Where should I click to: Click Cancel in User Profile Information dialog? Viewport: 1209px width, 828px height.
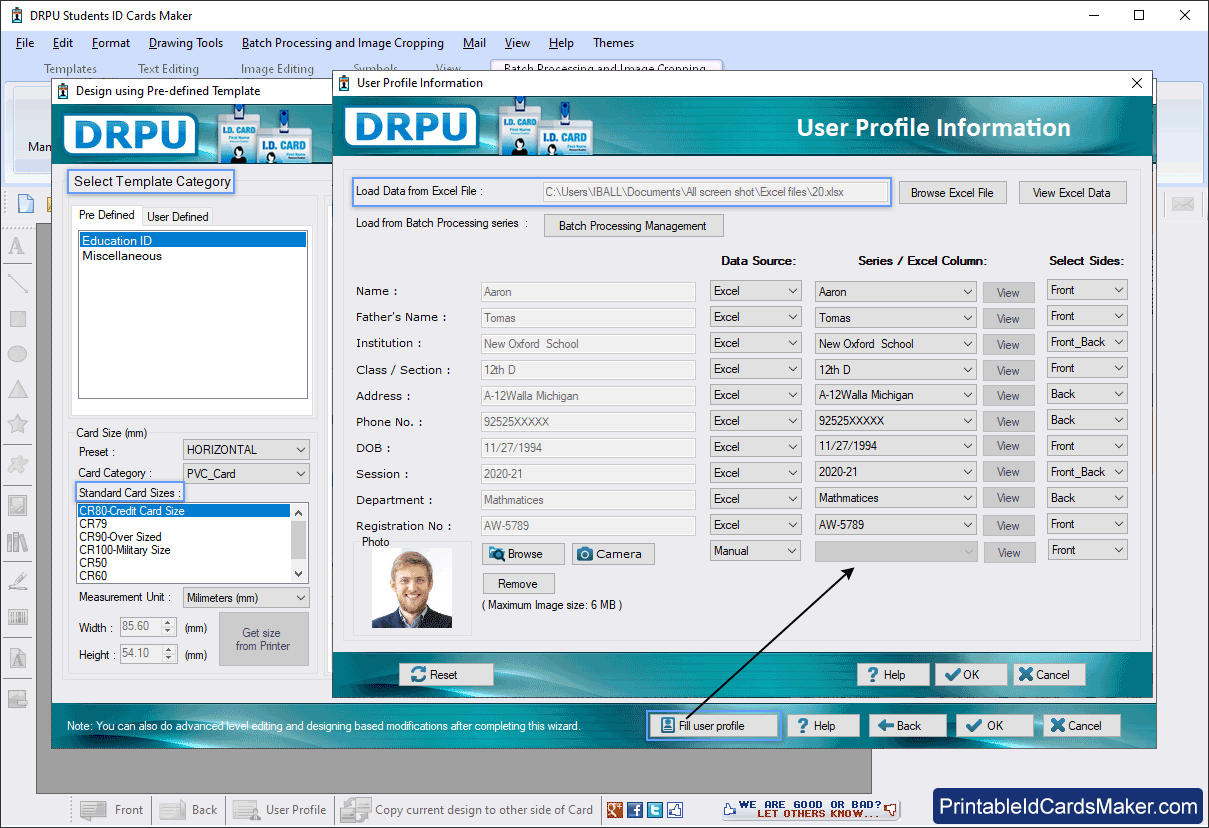point(1049,675)
